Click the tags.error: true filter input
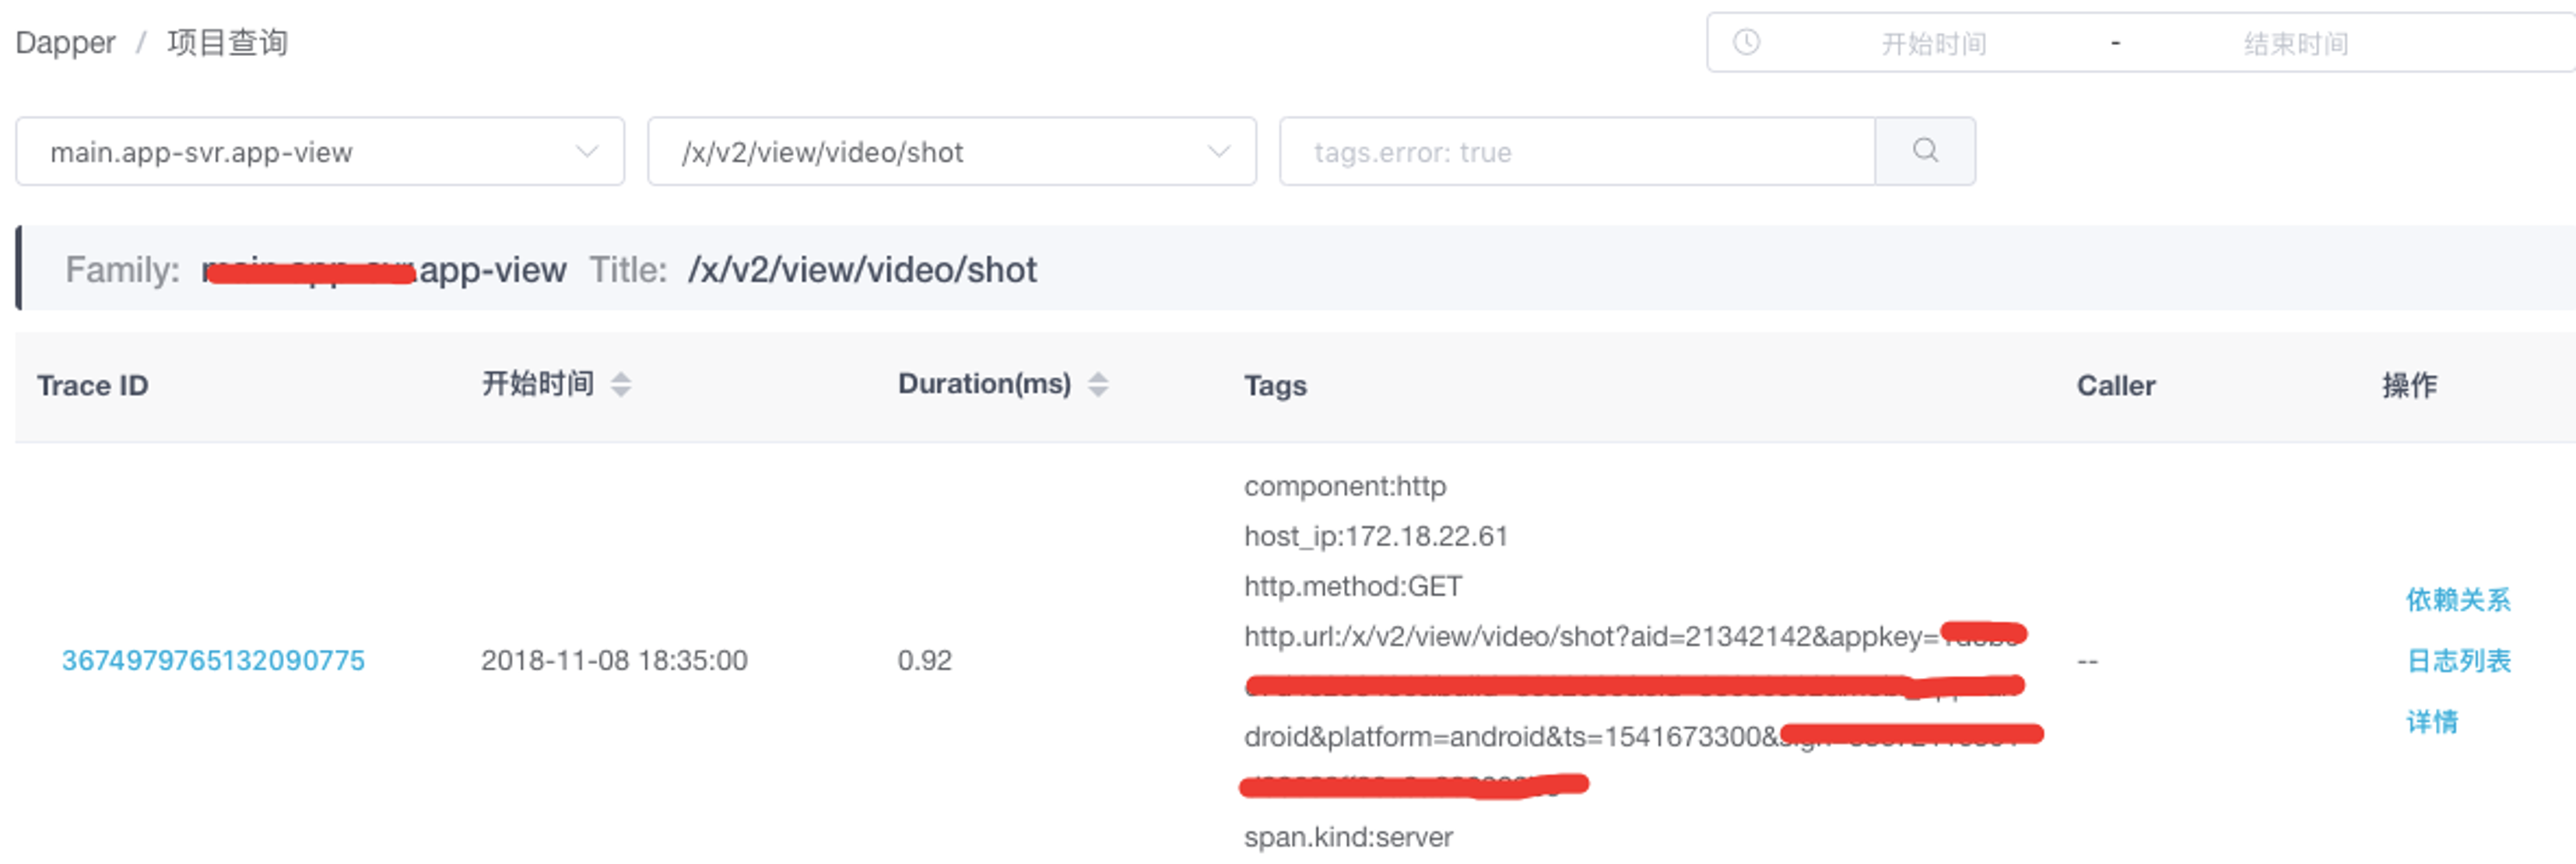The image size is (2576, 864). coord(1575,151)
